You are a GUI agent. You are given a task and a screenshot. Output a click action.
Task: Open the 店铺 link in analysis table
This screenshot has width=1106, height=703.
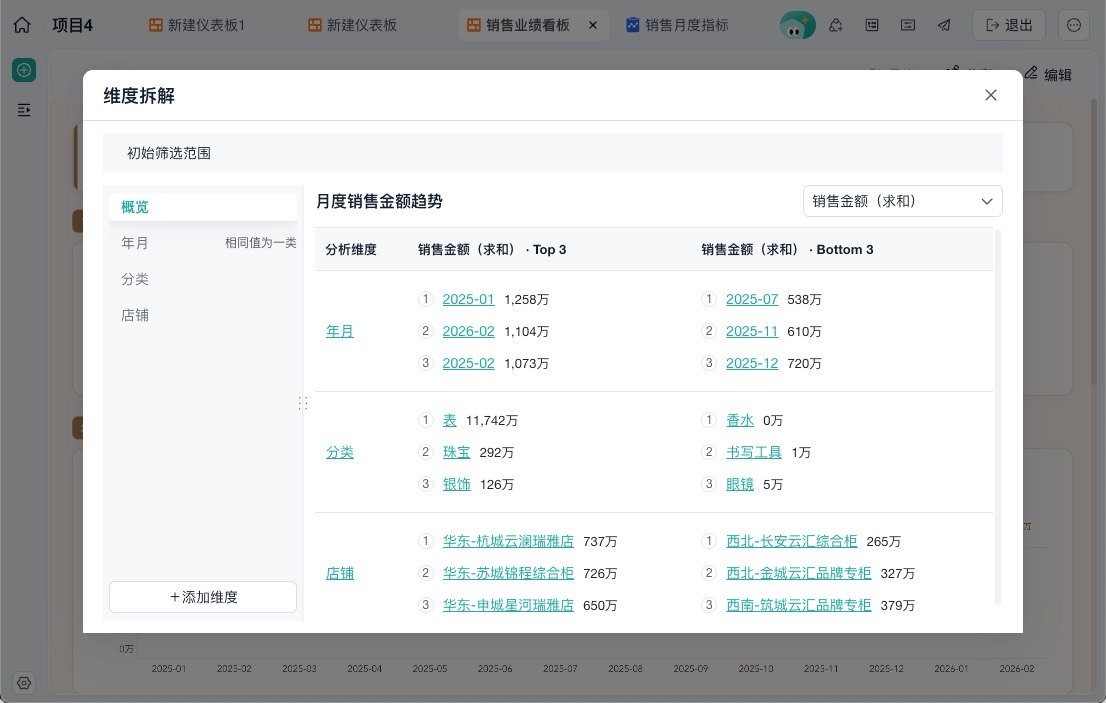(339, 573)
